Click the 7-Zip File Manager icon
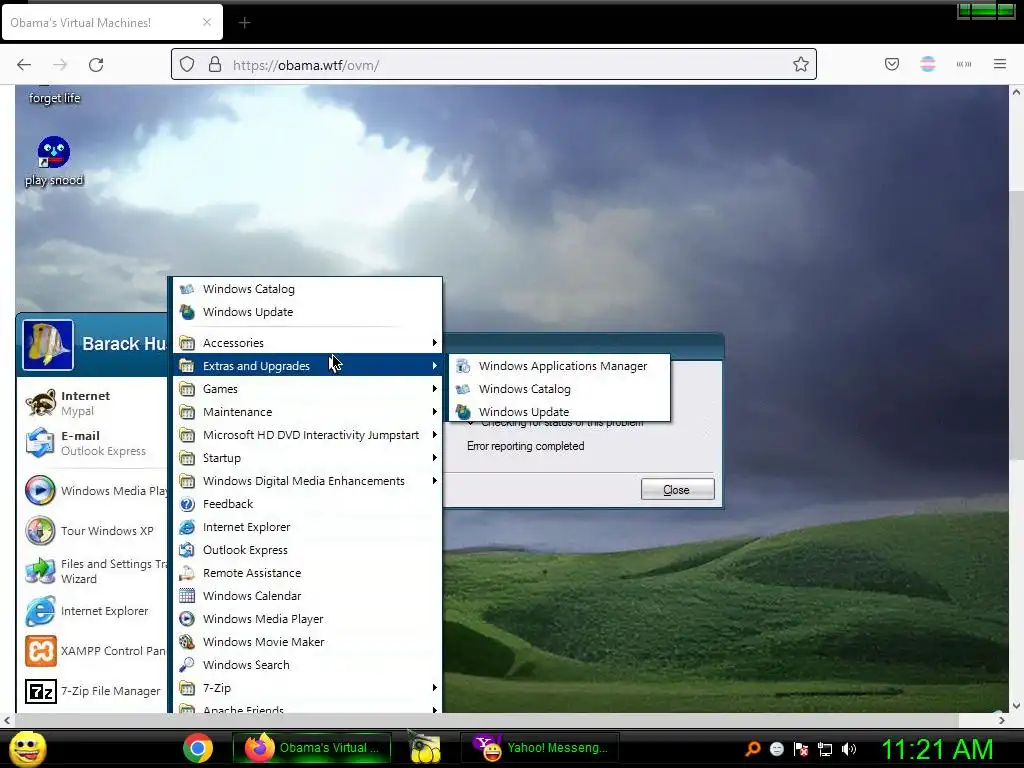Image resolution: width=1024 pixels, height=768 pixels. [40, 691]
